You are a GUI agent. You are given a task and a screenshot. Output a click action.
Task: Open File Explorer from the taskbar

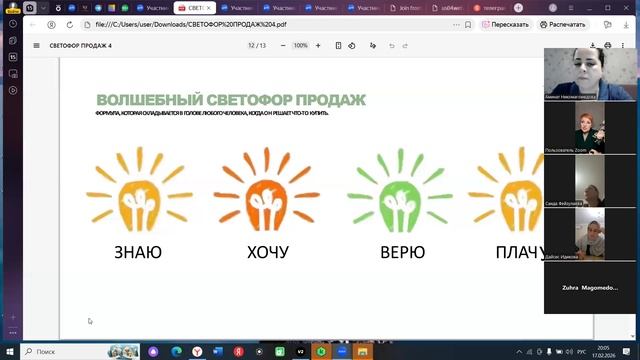tap(362, 351)
